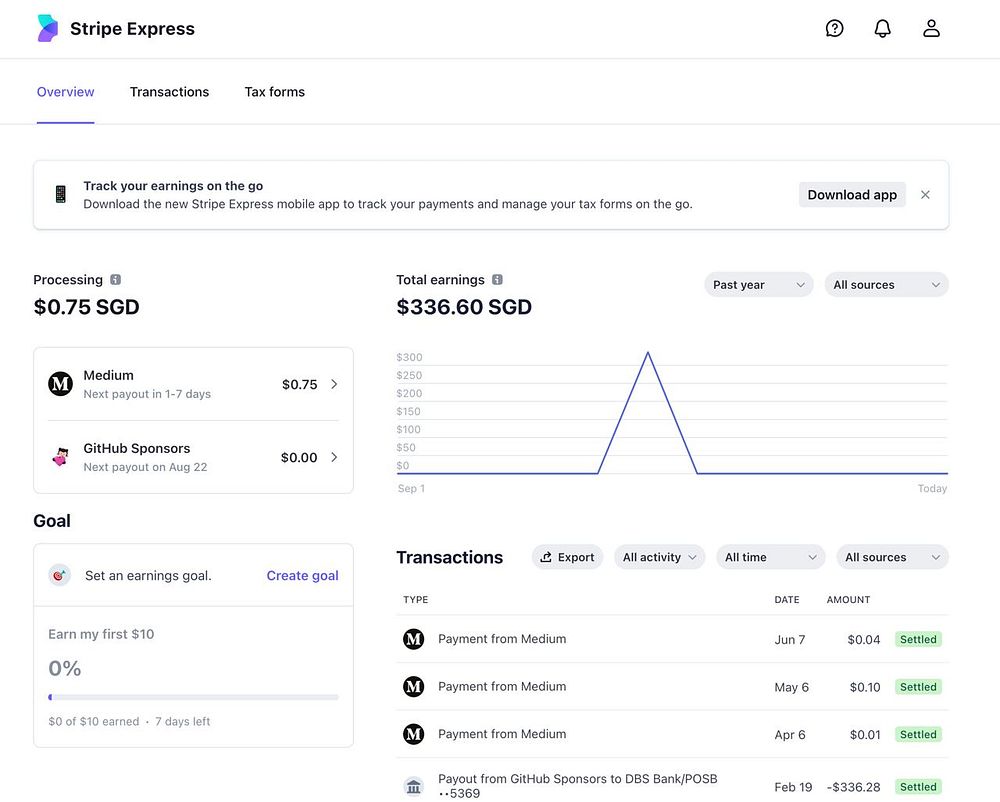Screen dimensions: 1000x802
Task: Click the Stripe Express logo icon
Action: [x=47, y=29]
